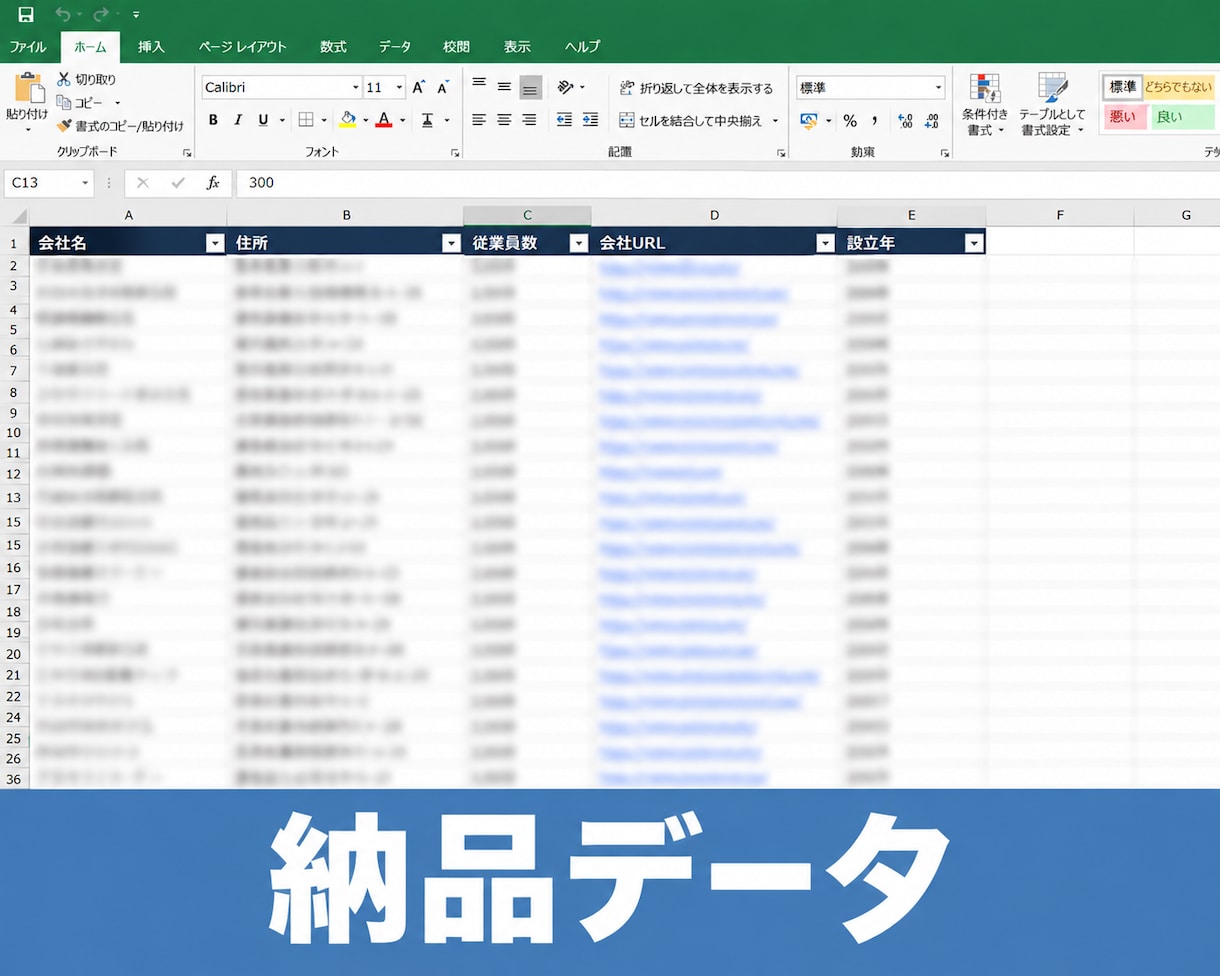Switch to the 数式 tab
The height and width of the screenshot is (976, 1220).
click(333, 47)
